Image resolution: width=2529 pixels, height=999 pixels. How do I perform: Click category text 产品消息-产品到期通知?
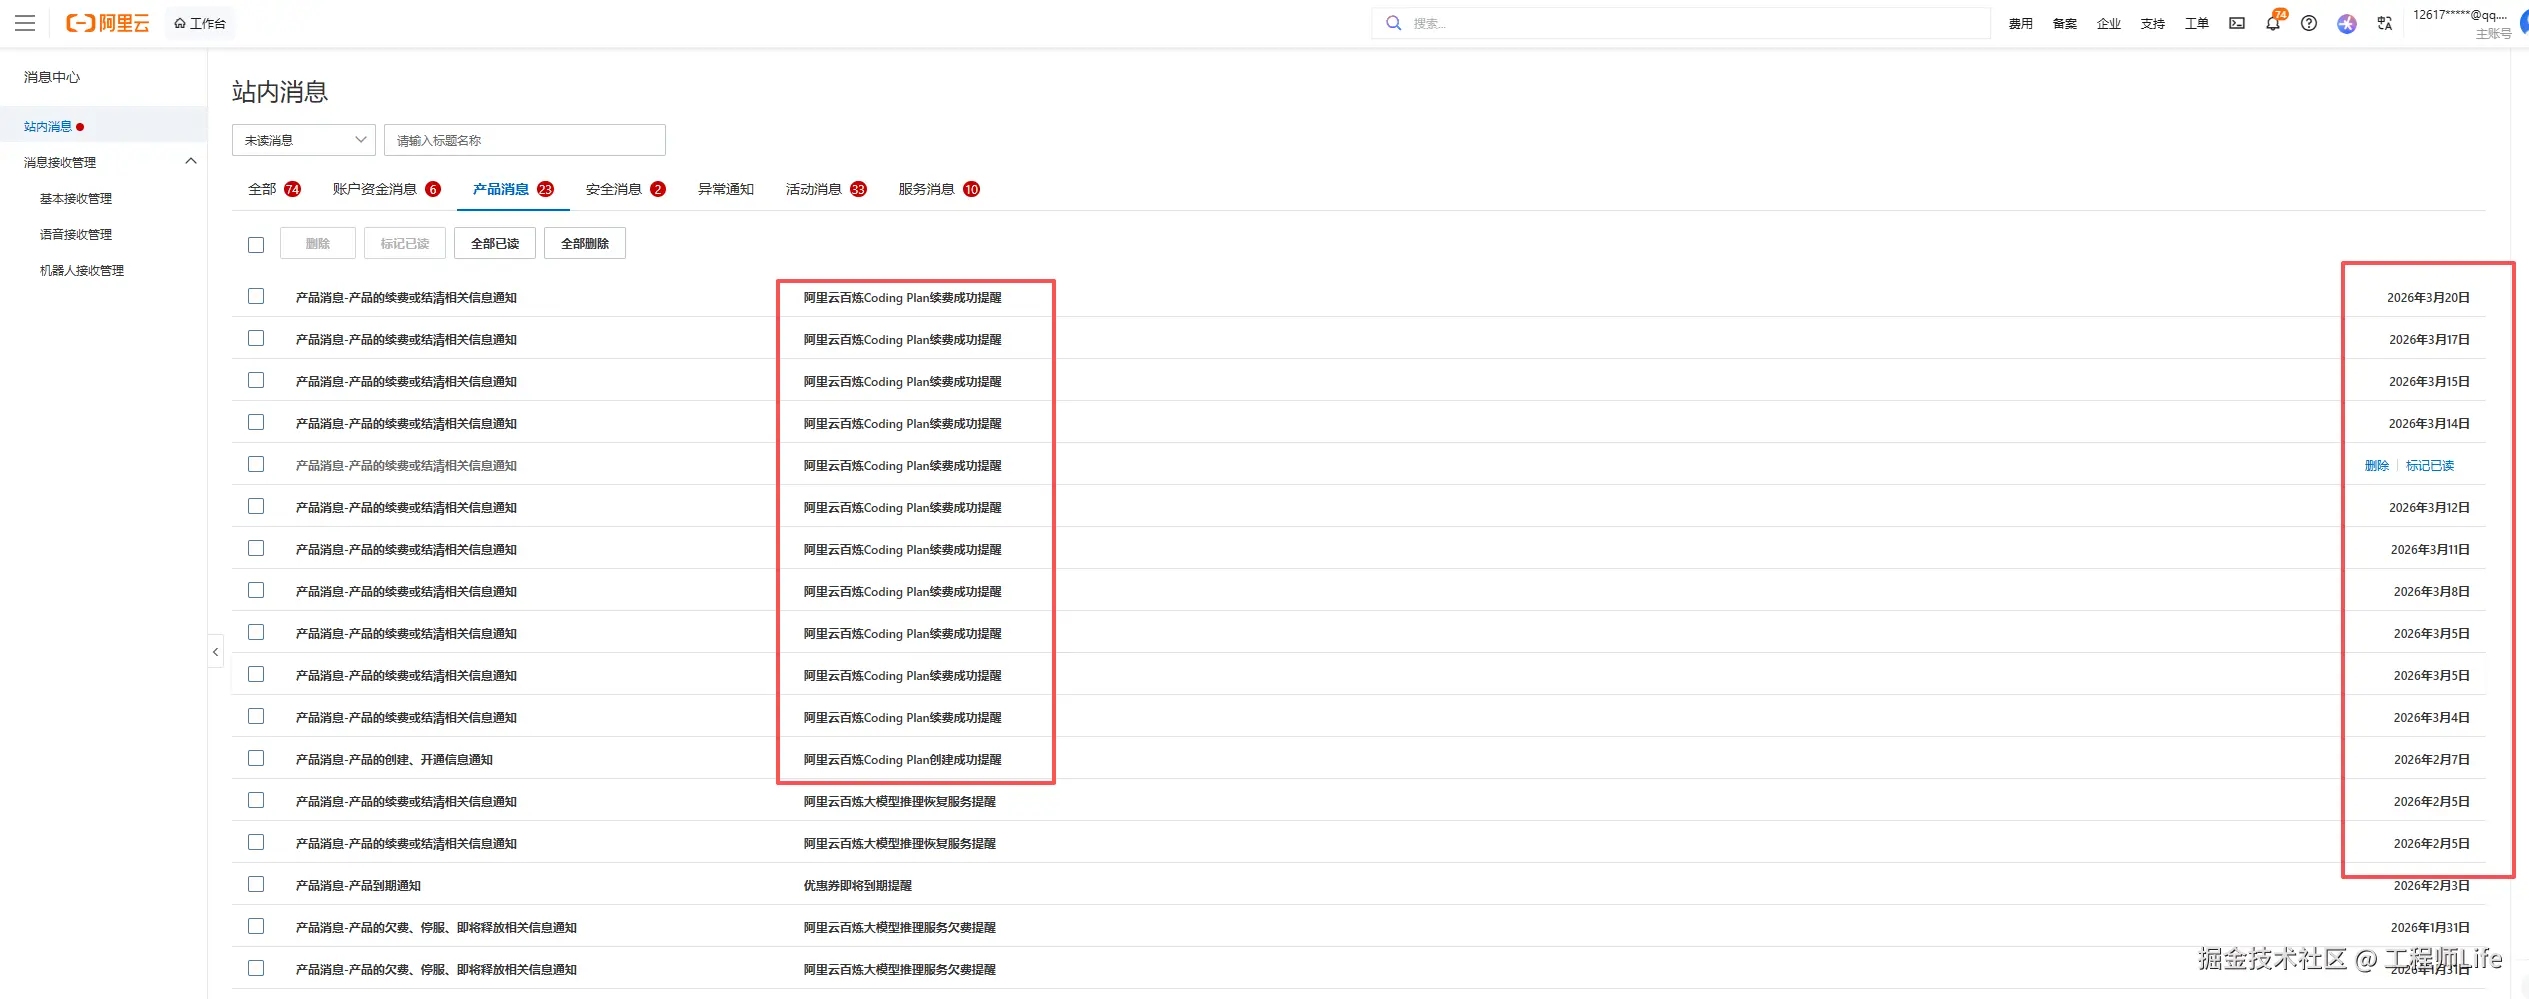[358, 885]
